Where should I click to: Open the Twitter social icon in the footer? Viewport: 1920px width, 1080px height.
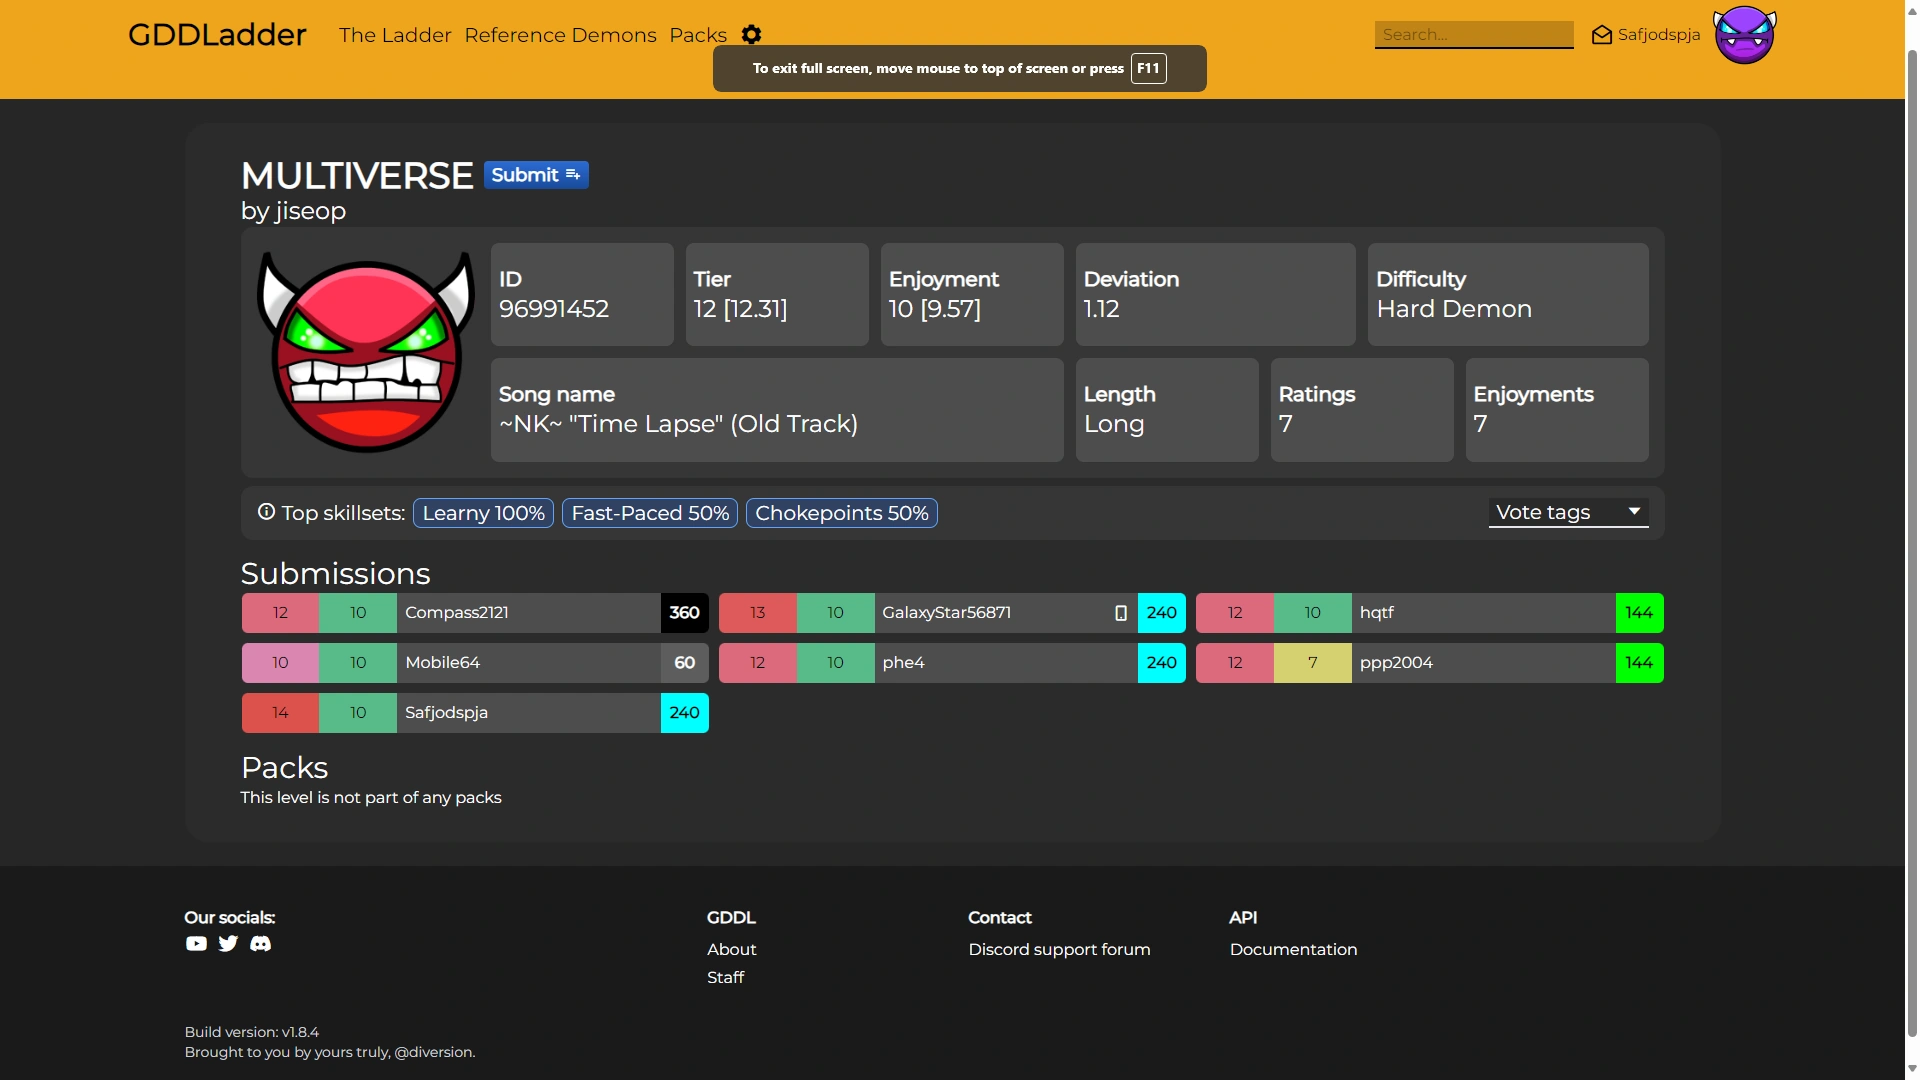tap(228, 943)
